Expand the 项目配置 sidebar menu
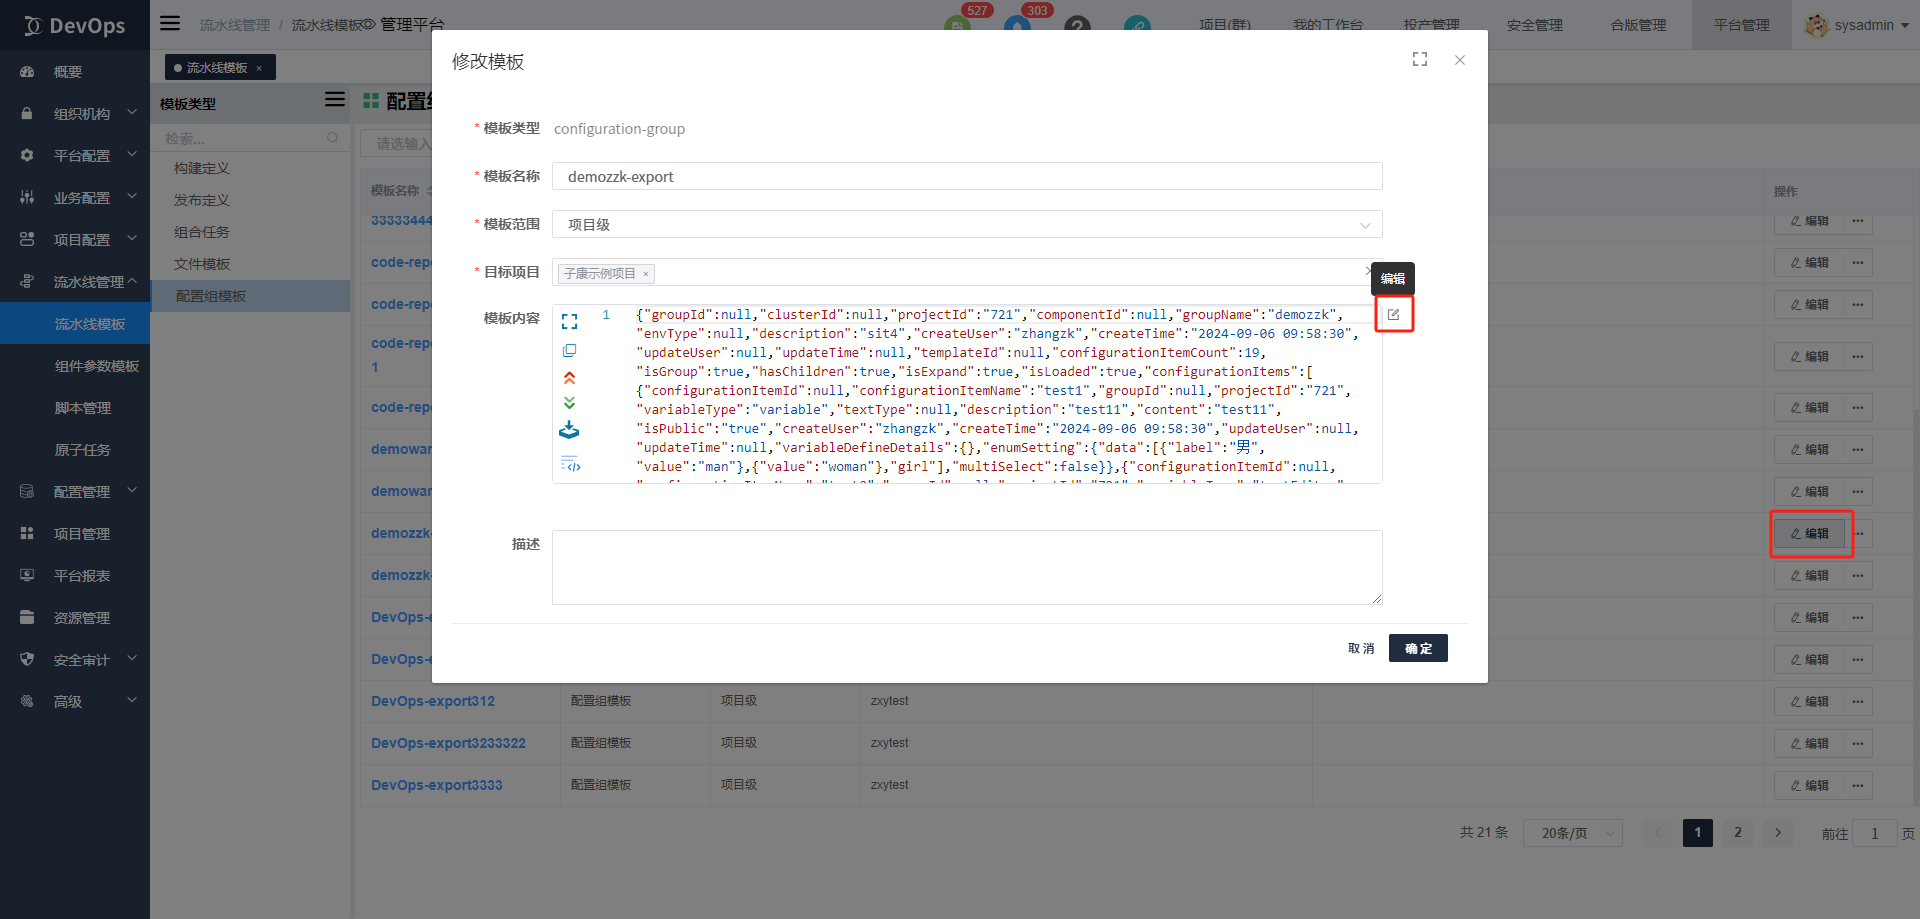 click(75, 240)
